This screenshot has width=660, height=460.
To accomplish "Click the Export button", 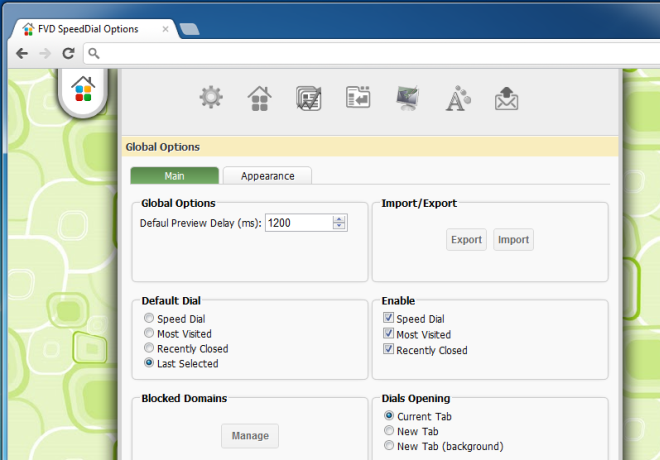I will (x=466, y=239).
